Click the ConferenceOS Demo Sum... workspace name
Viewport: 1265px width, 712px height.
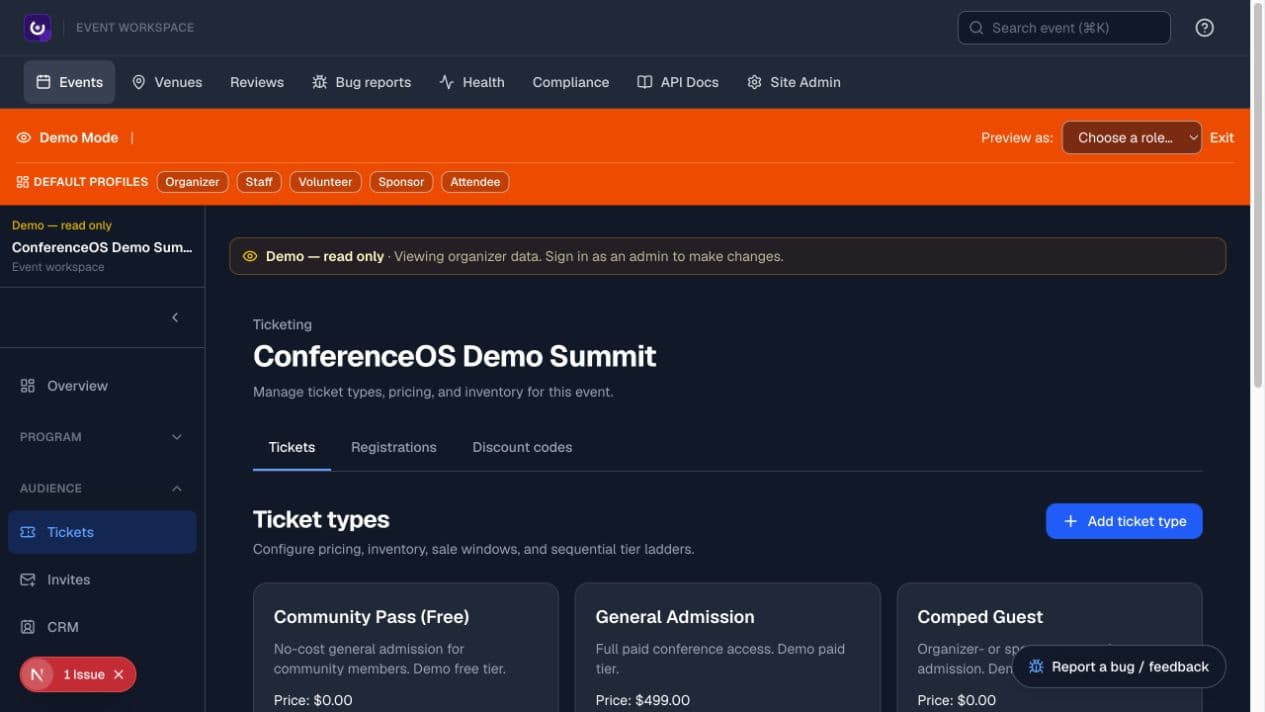(102, 247)
